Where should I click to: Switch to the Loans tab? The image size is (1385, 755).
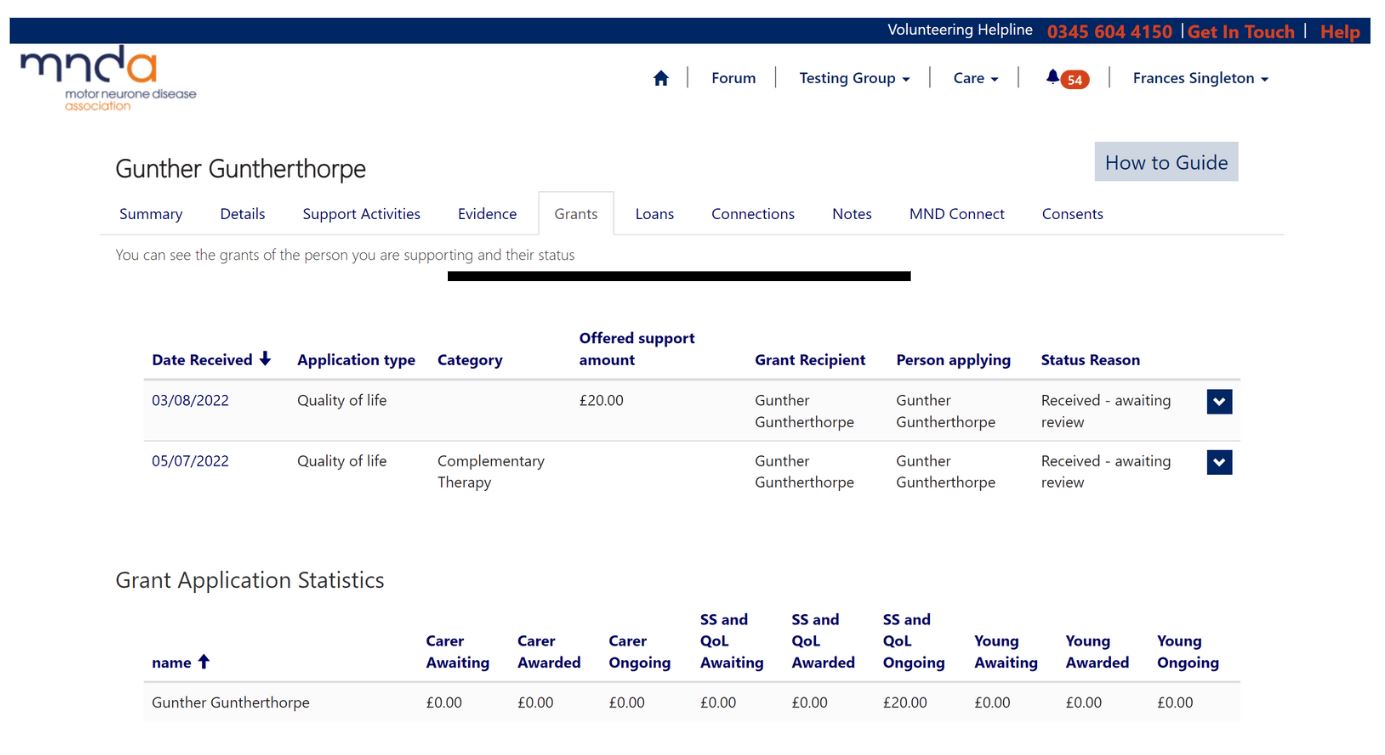(655, 214)
